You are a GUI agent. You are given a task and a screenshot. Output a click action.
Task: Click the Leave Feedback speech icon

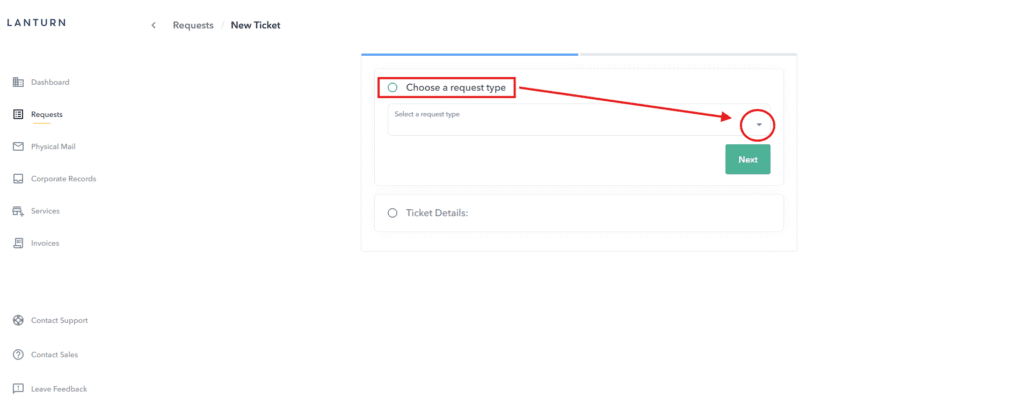[x=18, y=388]
